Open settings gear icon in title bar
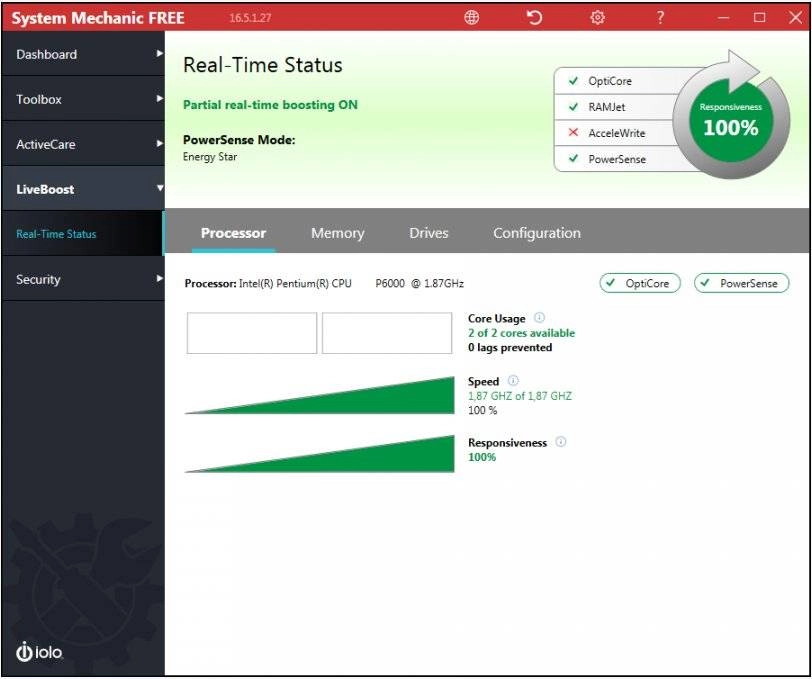The height and width of the screenshot is (679, 812). coord(597,18)
